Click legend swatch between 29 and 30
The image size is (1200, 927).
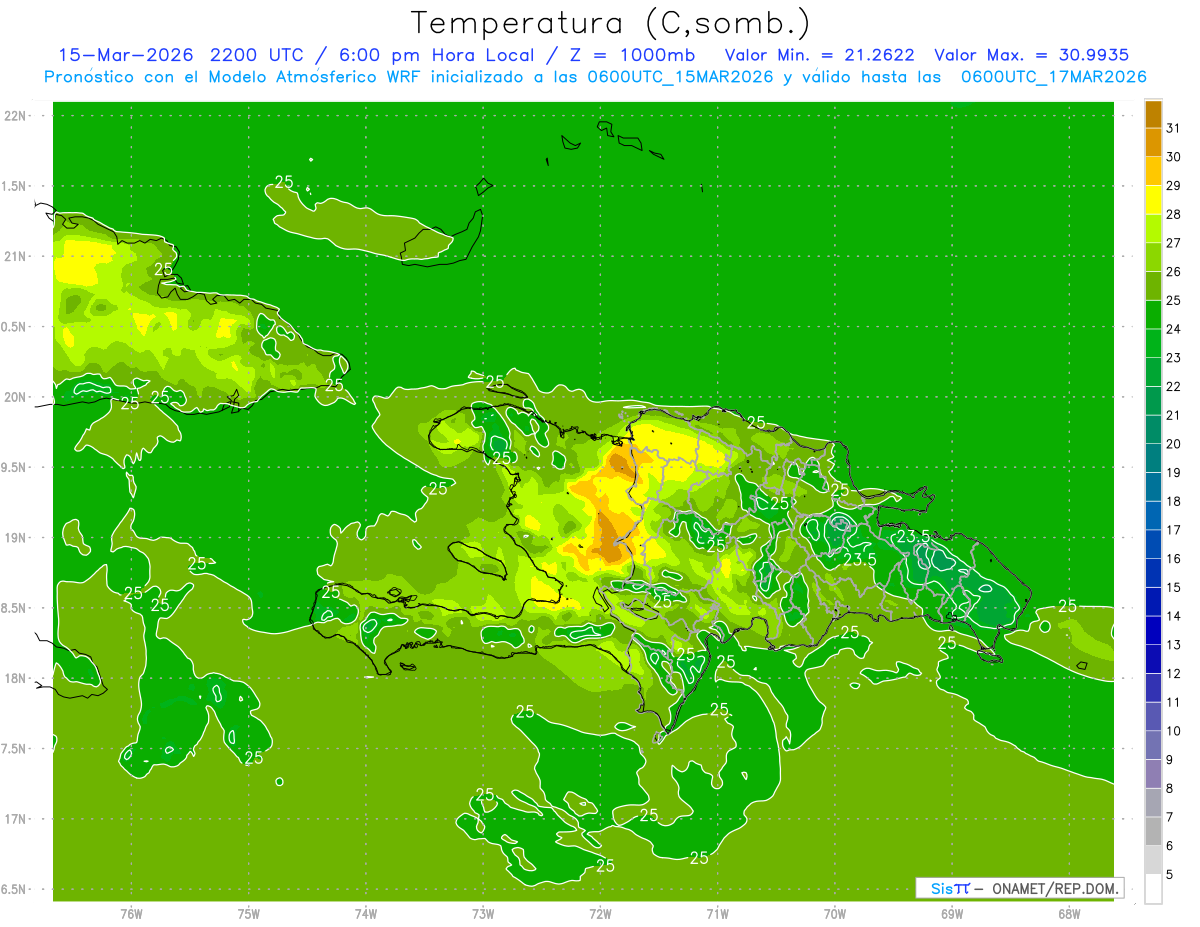click(1153, 171)
